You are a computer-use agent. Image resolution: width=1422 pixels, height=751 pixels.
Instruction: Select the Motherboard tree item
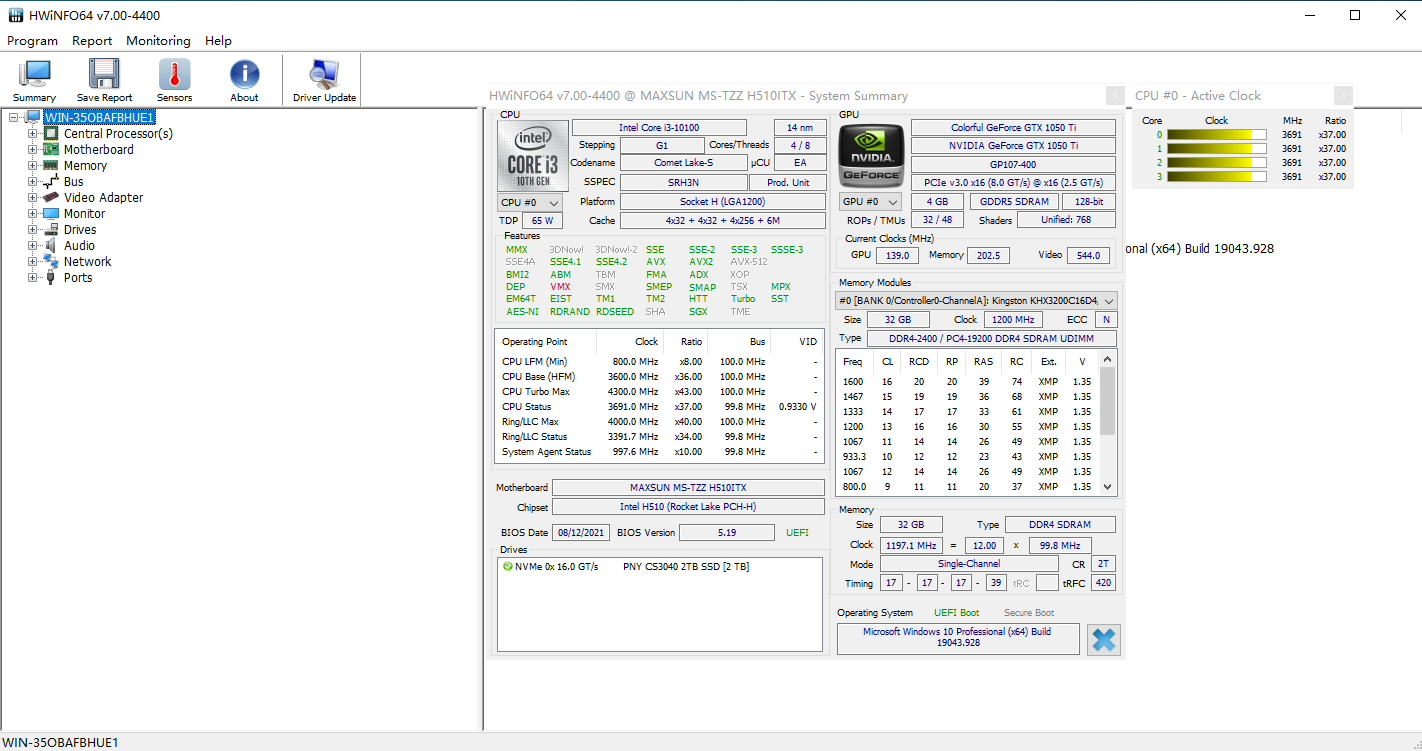pyautogui.click(x=98, y=150)
